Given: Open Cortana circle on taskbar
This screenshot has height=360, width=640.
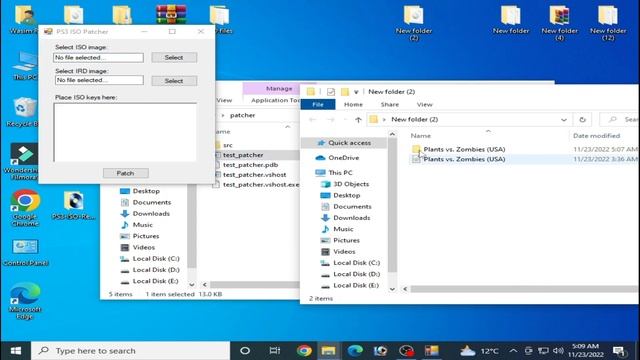Looking at the screenshot, I should point(245,351).
